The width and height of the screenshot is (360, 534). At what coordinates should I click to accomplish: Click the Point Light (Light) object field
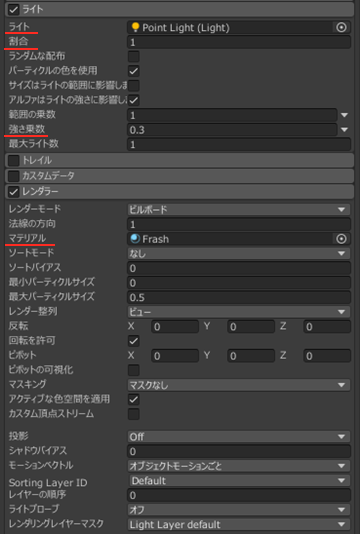[x=239, y=28]
